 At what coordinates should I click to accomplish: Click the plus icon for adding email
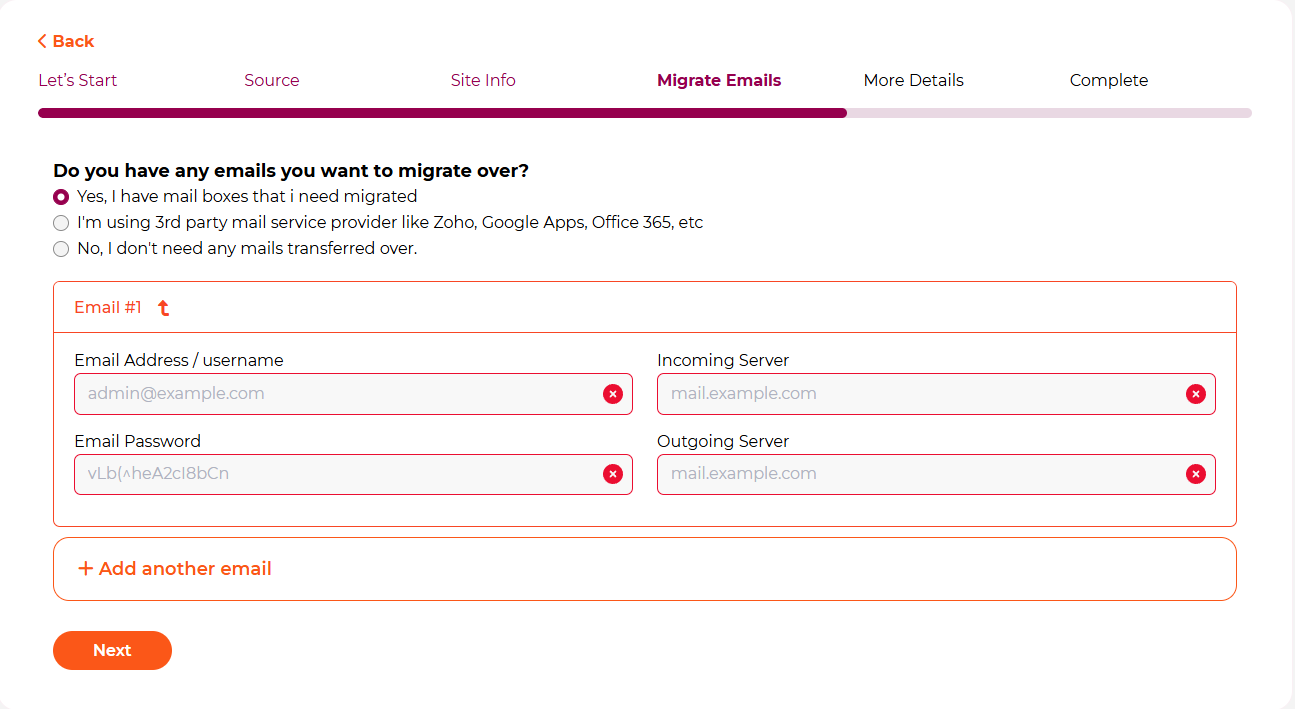click(x=86, y=568)
